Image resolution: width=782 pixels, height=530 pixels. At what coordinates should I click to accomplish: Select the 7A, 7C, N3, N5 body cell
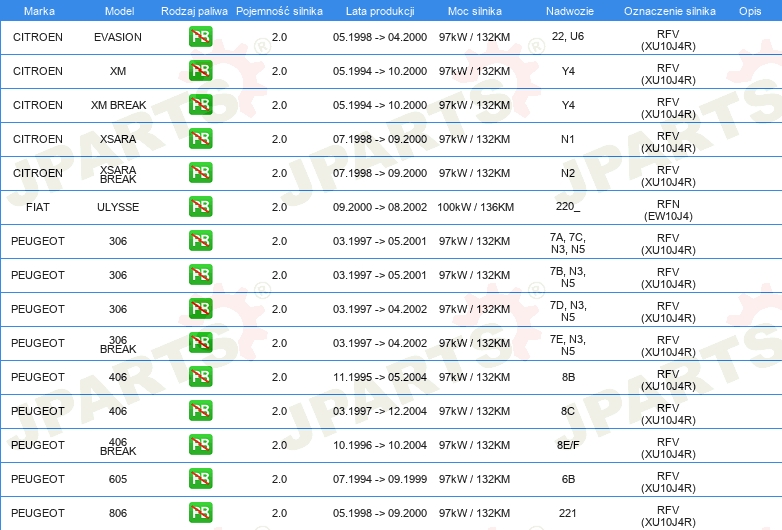568,243
